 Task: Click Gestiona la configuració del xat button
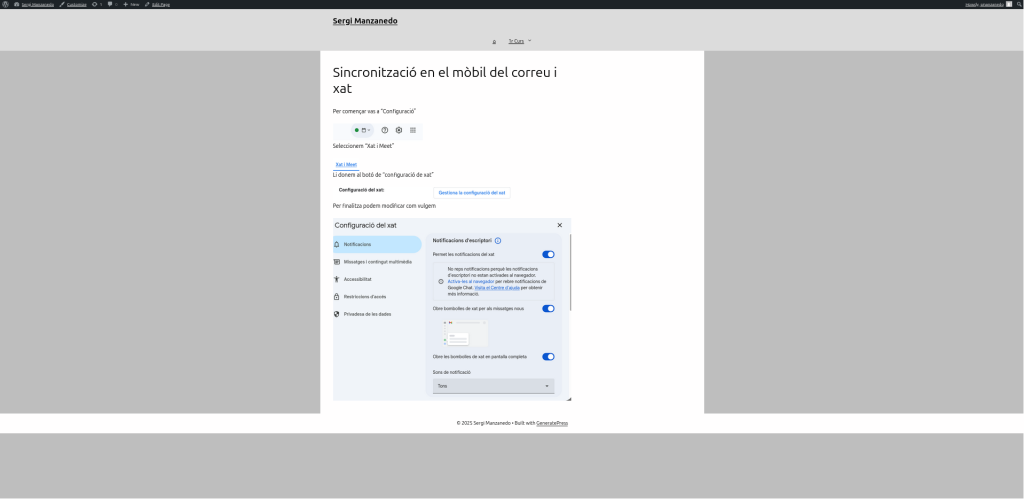pyautogui.click(x=471, y=192)
